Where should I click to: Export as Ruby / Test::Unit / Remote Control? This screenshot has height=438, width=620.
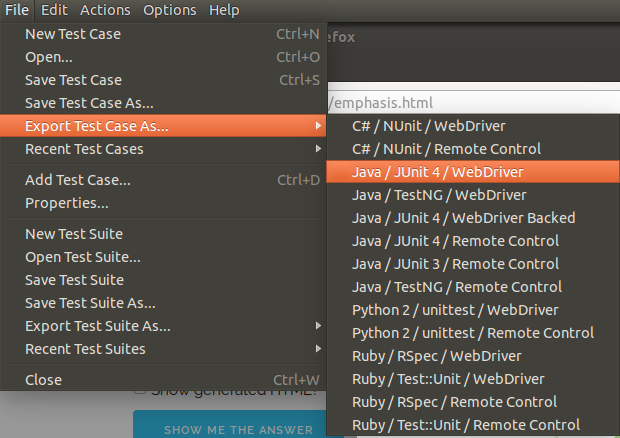click(473, 425)
